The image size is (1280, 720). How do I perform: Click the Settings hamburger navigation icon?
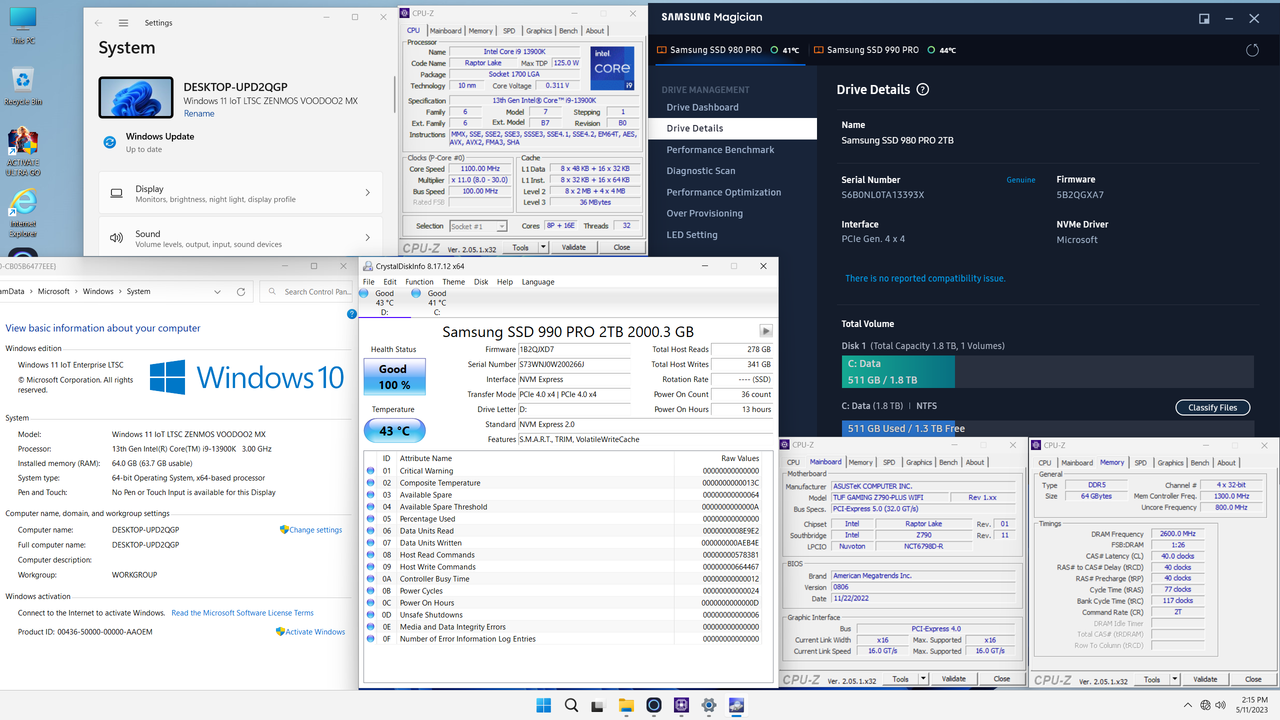pos(123,23)
